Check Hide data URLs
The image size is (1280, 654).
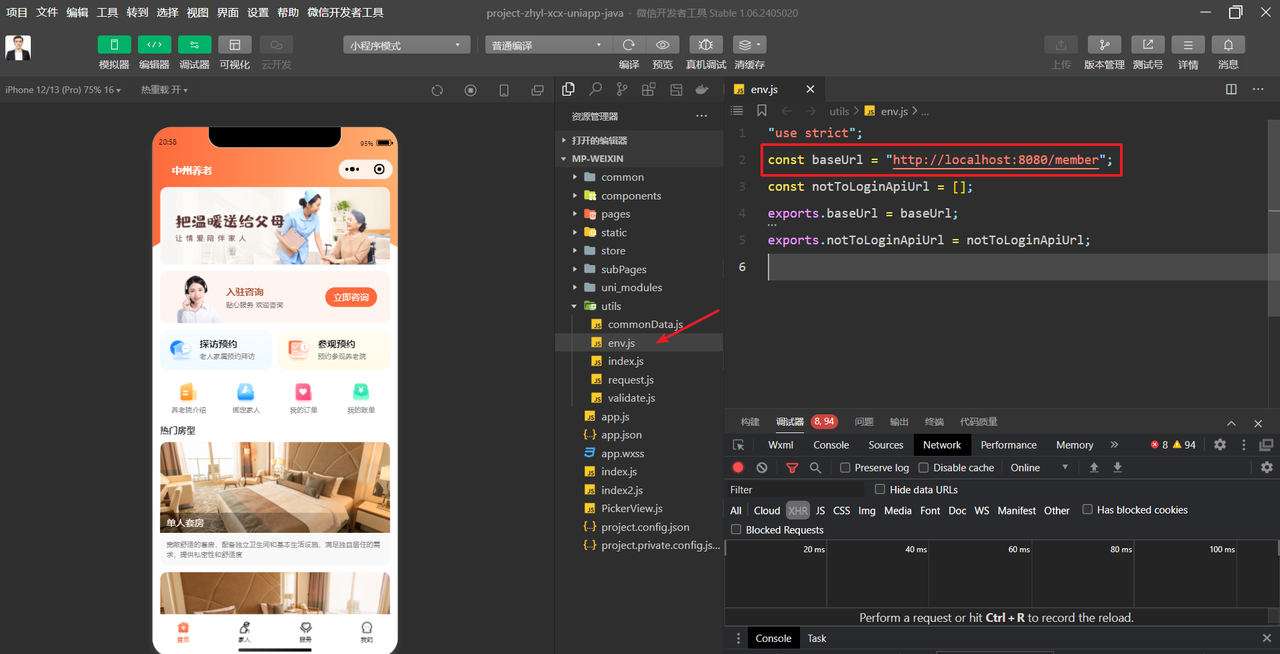[880, 490]
